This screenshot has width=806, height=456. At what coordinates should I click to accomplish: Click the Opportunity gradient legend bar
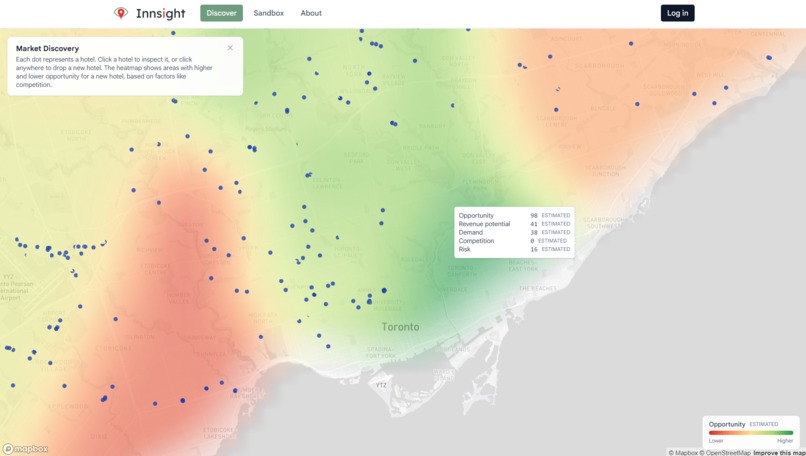[x=751, y=433]
